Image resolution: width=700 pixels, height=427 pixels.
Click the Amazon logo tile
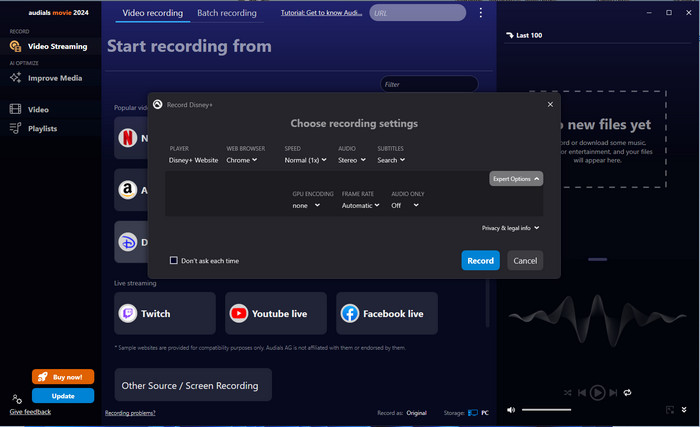(128, 190)
